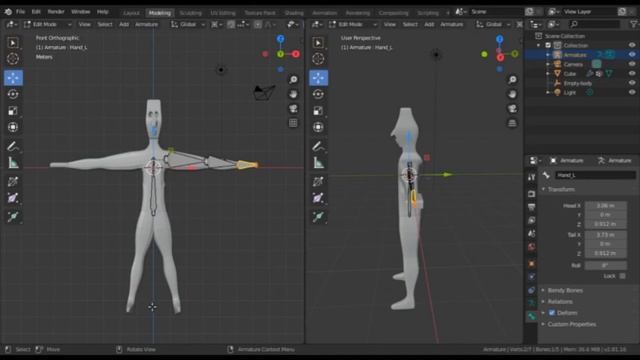Select the Annotate tool in left viewport
The image size is (640, 360).
click(13, 146)
